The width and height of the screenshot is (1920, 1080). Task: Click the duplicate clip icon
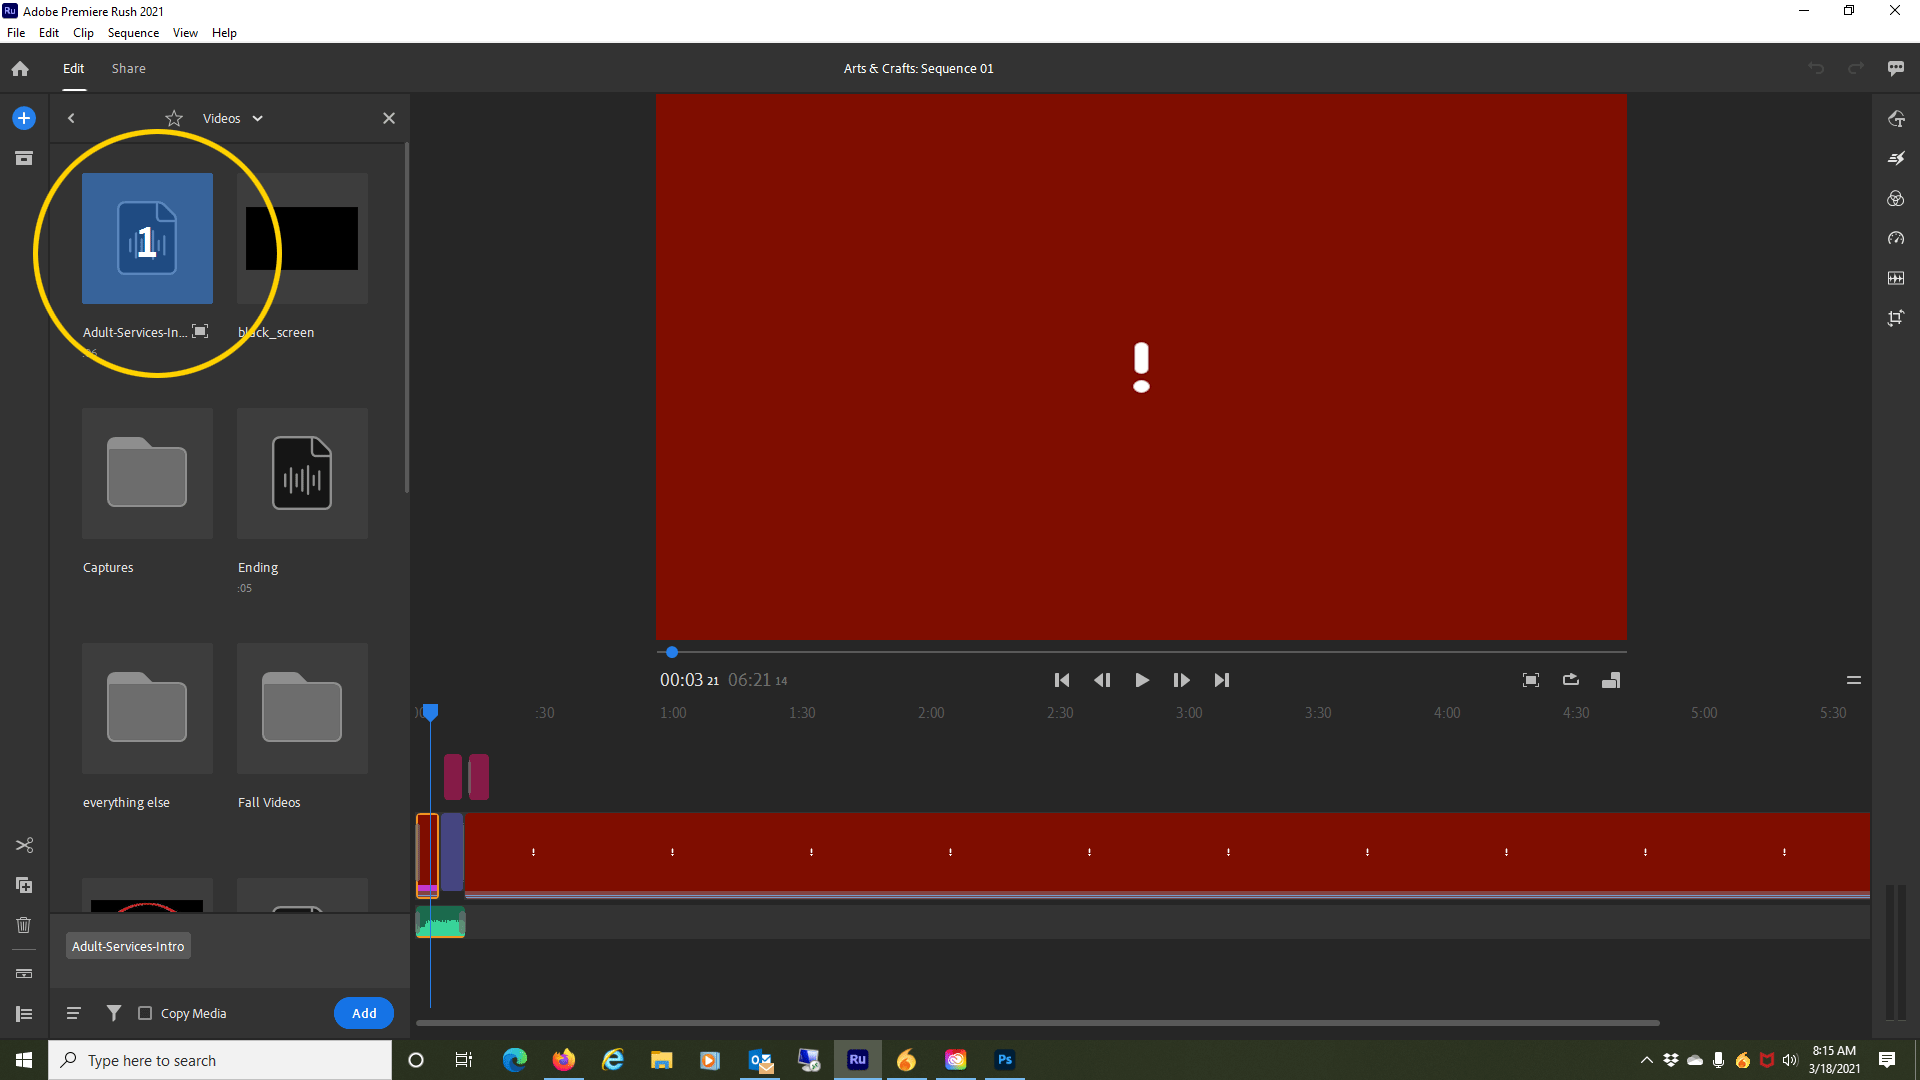click(x=24, y=885)
